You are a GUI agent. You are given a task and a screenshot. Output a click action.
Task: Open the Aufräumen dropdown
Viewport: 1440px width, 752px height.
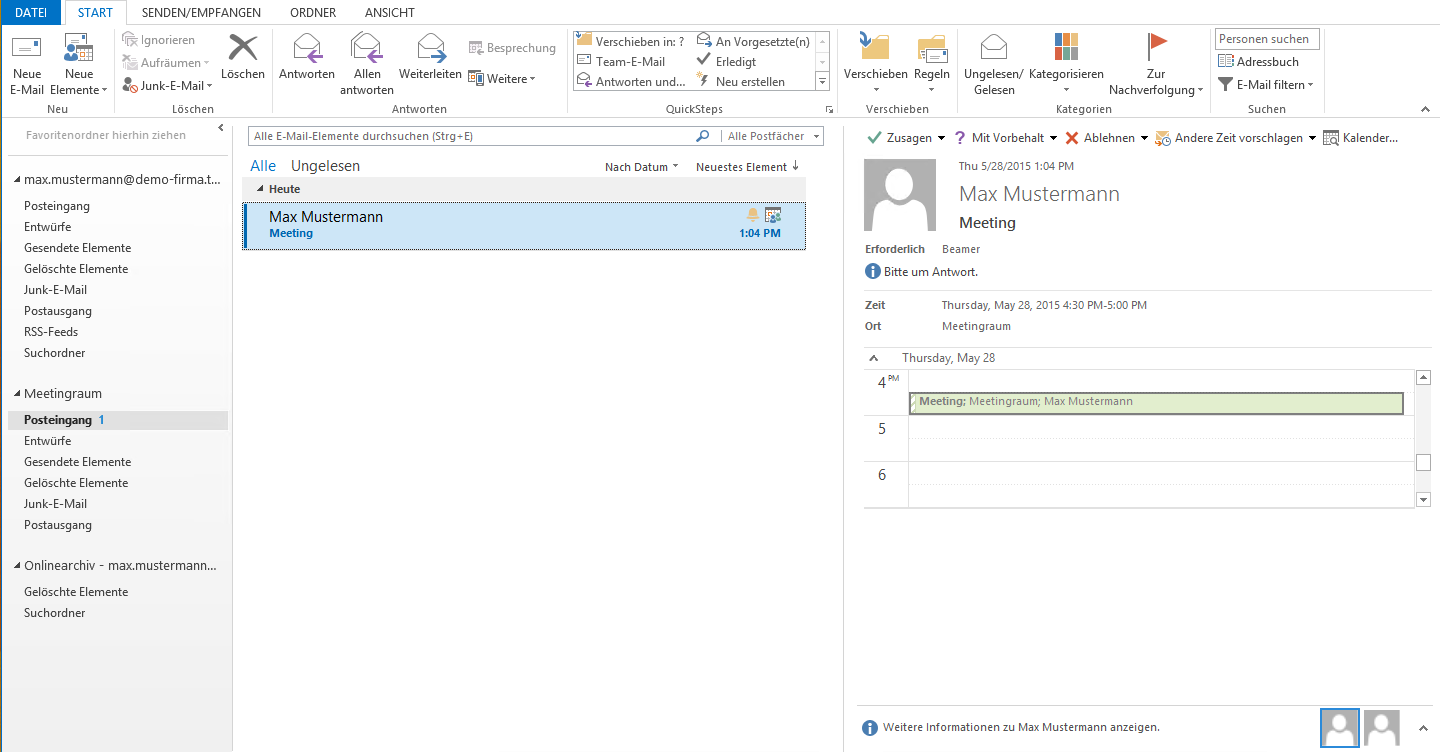pos(166,62)
